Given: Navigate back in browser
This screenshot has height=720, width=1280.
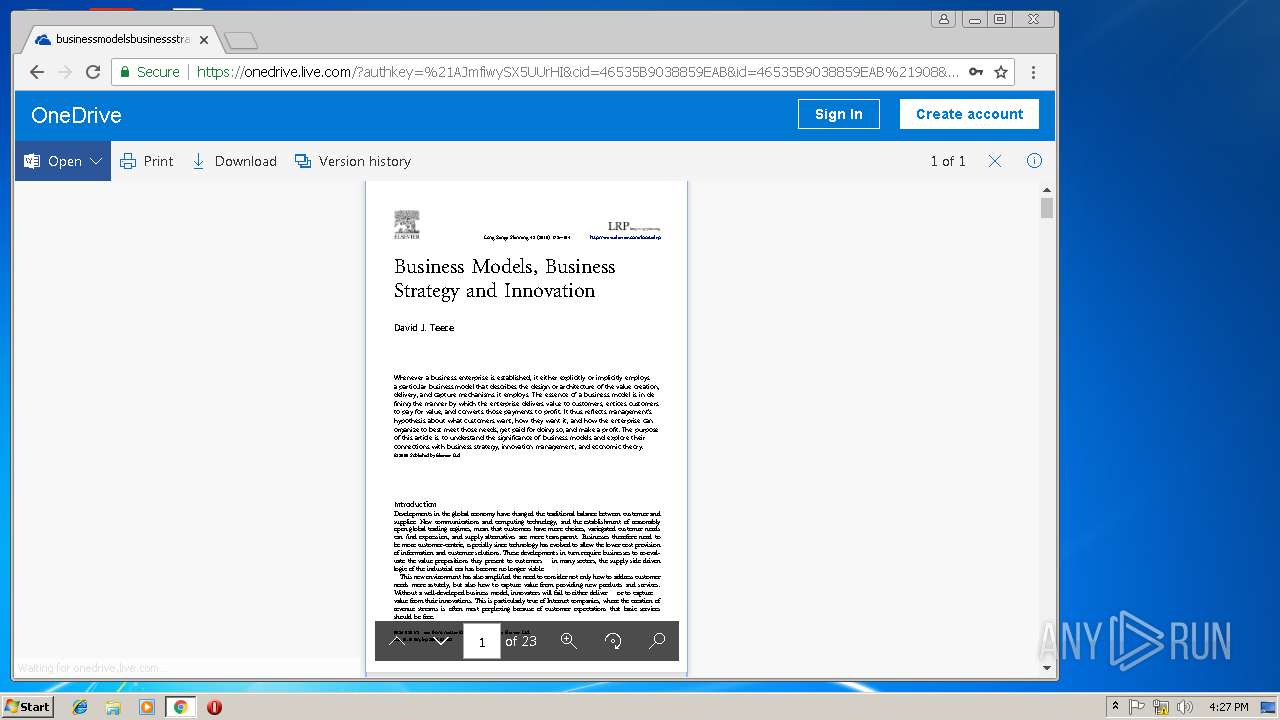Looking at the screenshot, I should (37, 72).
